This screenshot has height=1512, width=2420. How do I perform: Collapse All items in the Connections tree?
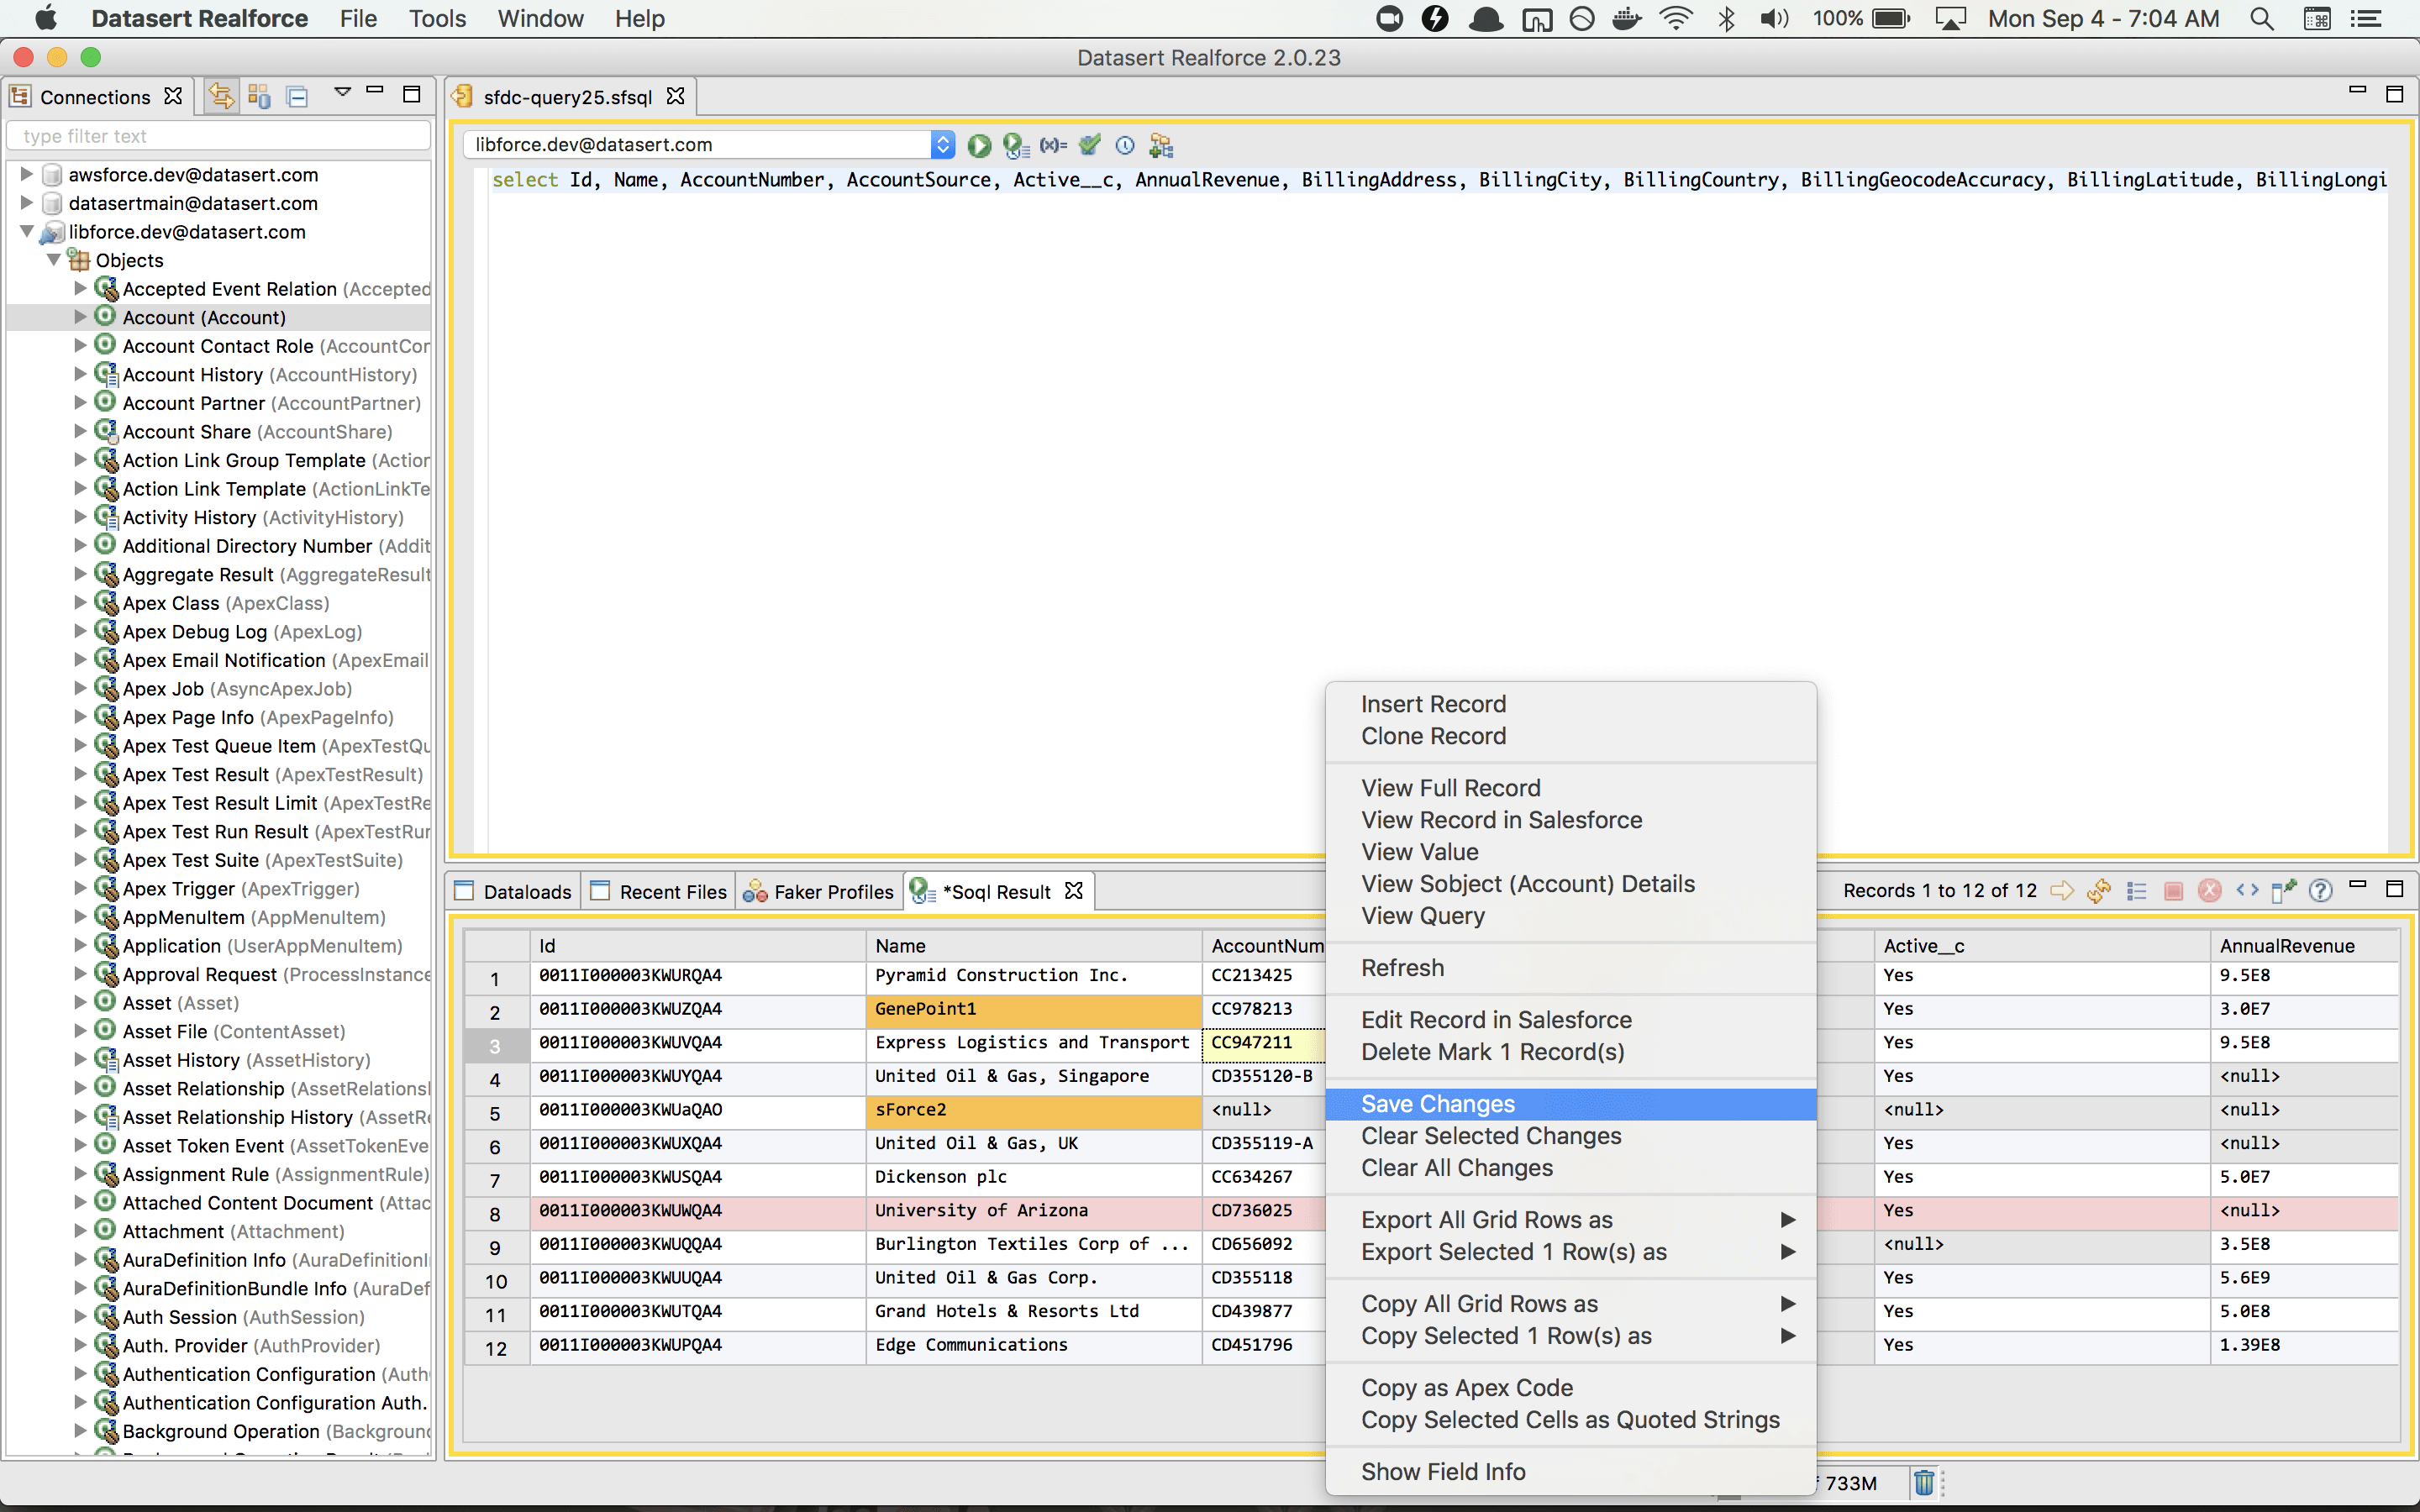[x=297, y=95]
